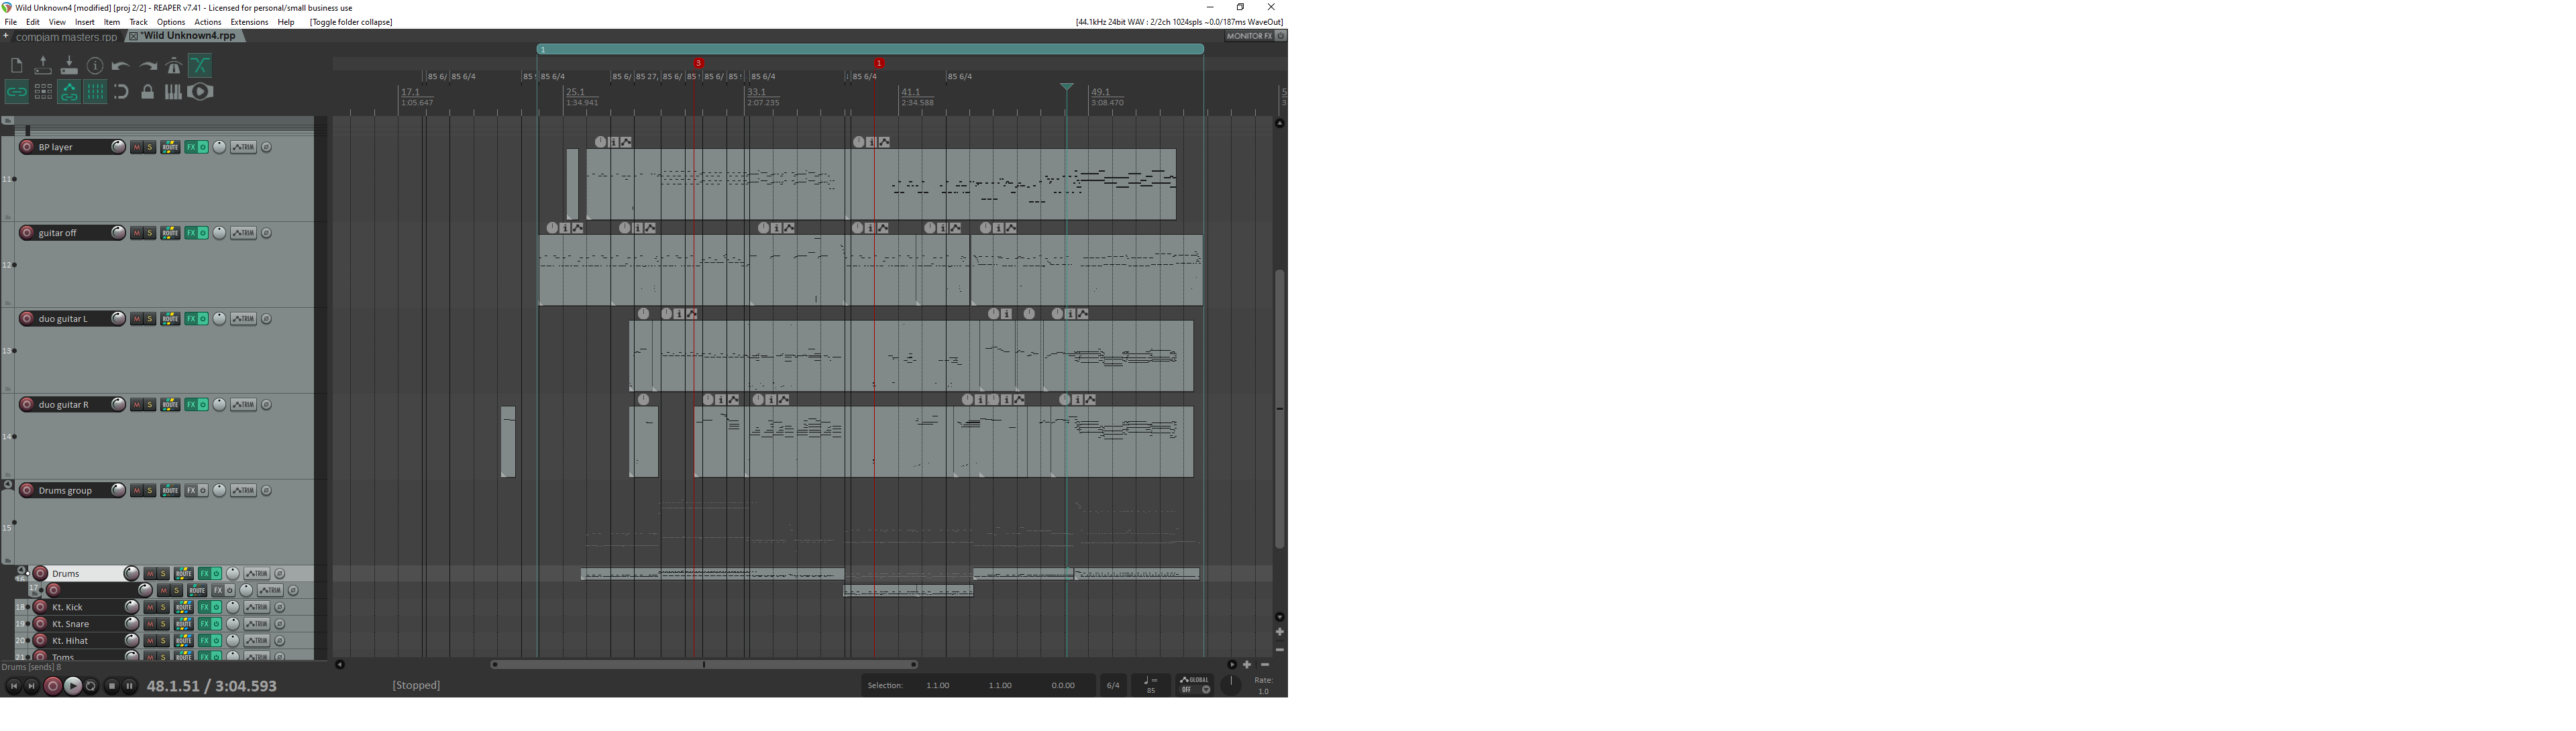Open project settings info icon
The width and height of the screenshot is (2576, 731).
pos(95,66)
